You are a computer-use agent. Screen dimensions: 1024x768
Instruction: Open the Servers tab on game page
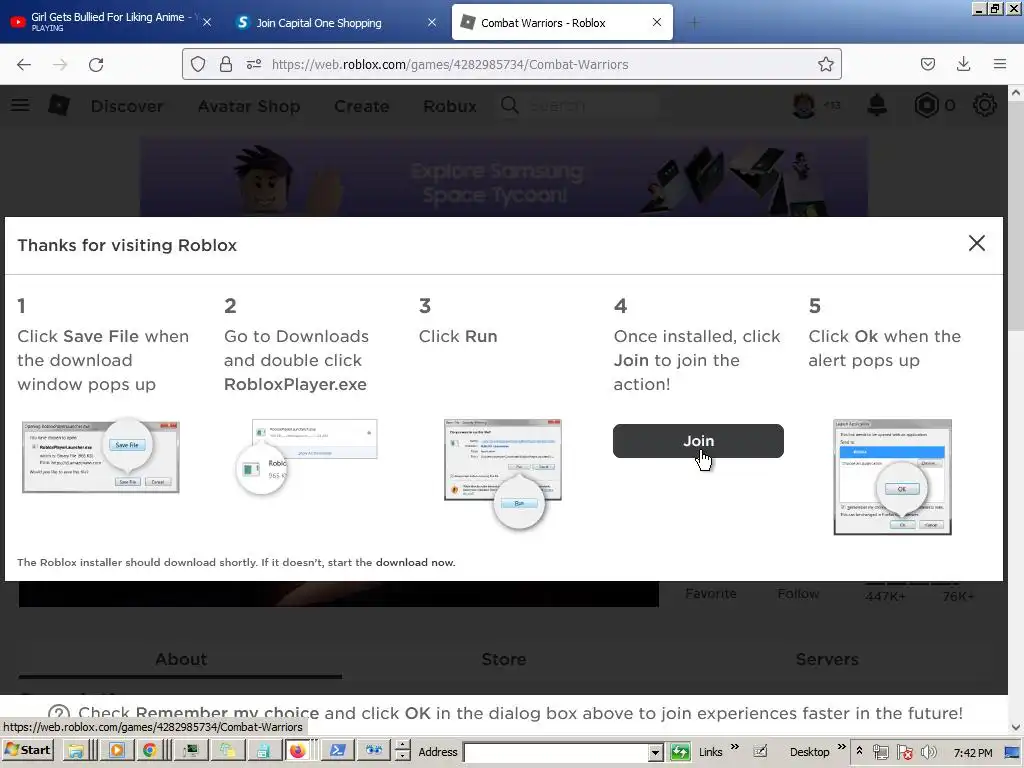click(x=827, y=659)
